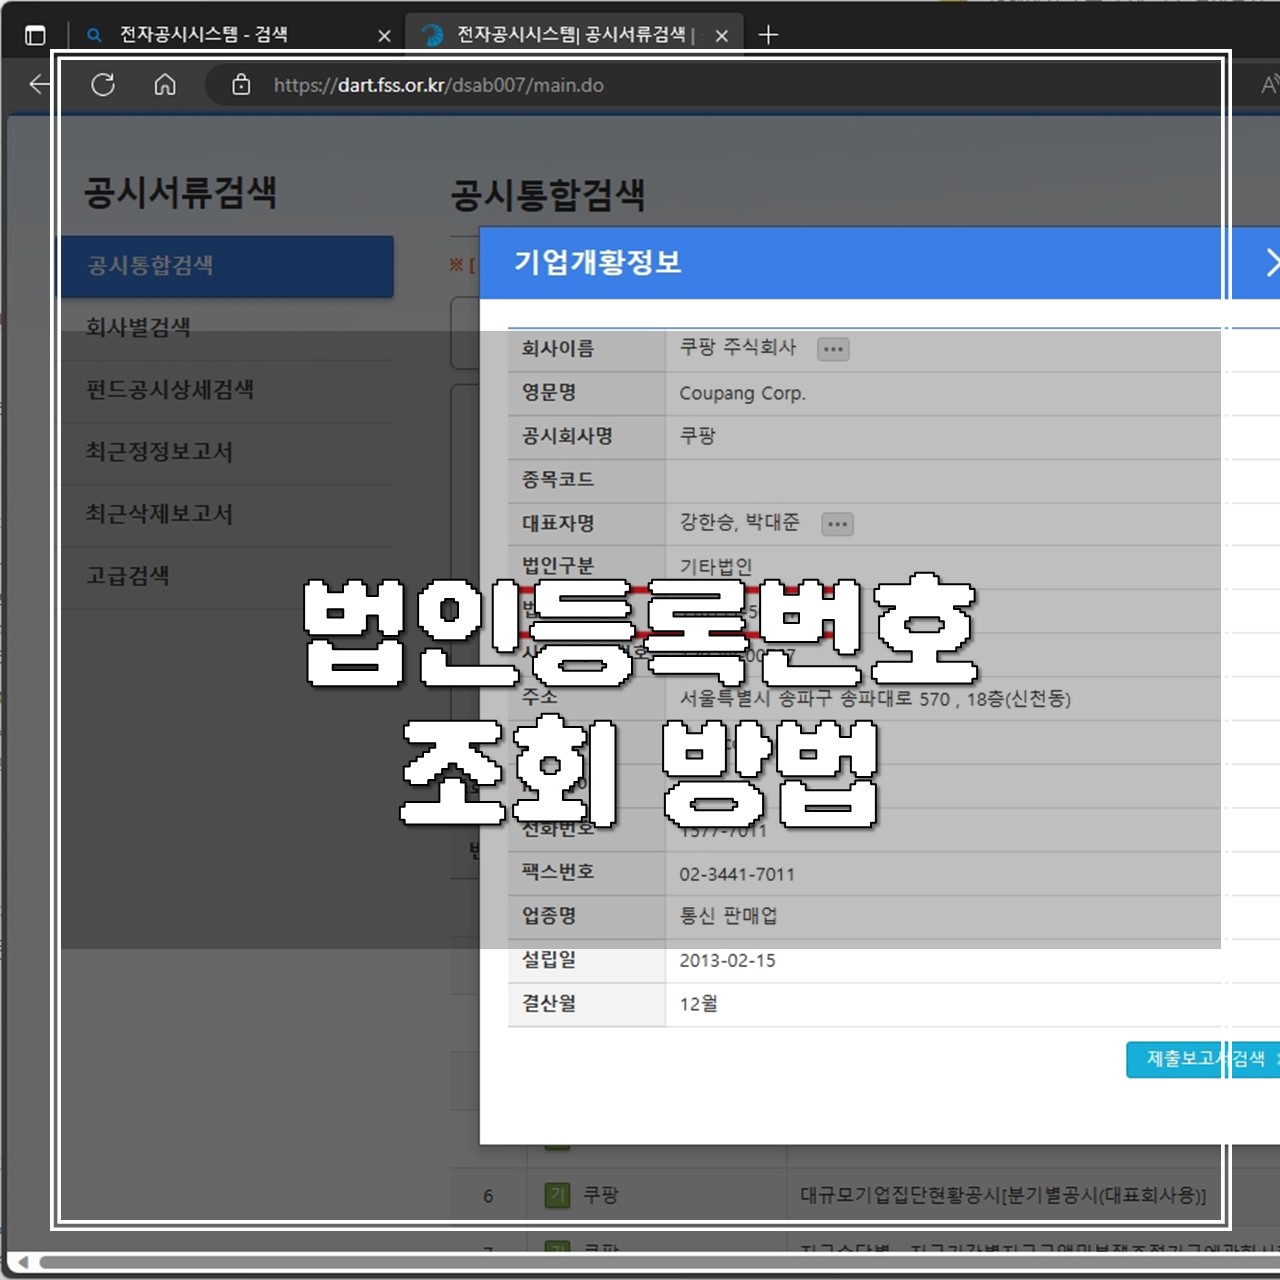Open 고급검색 in the sidebar menu
The width and height of the screenshot is (1280, 1280).
(x=127, y=575)
